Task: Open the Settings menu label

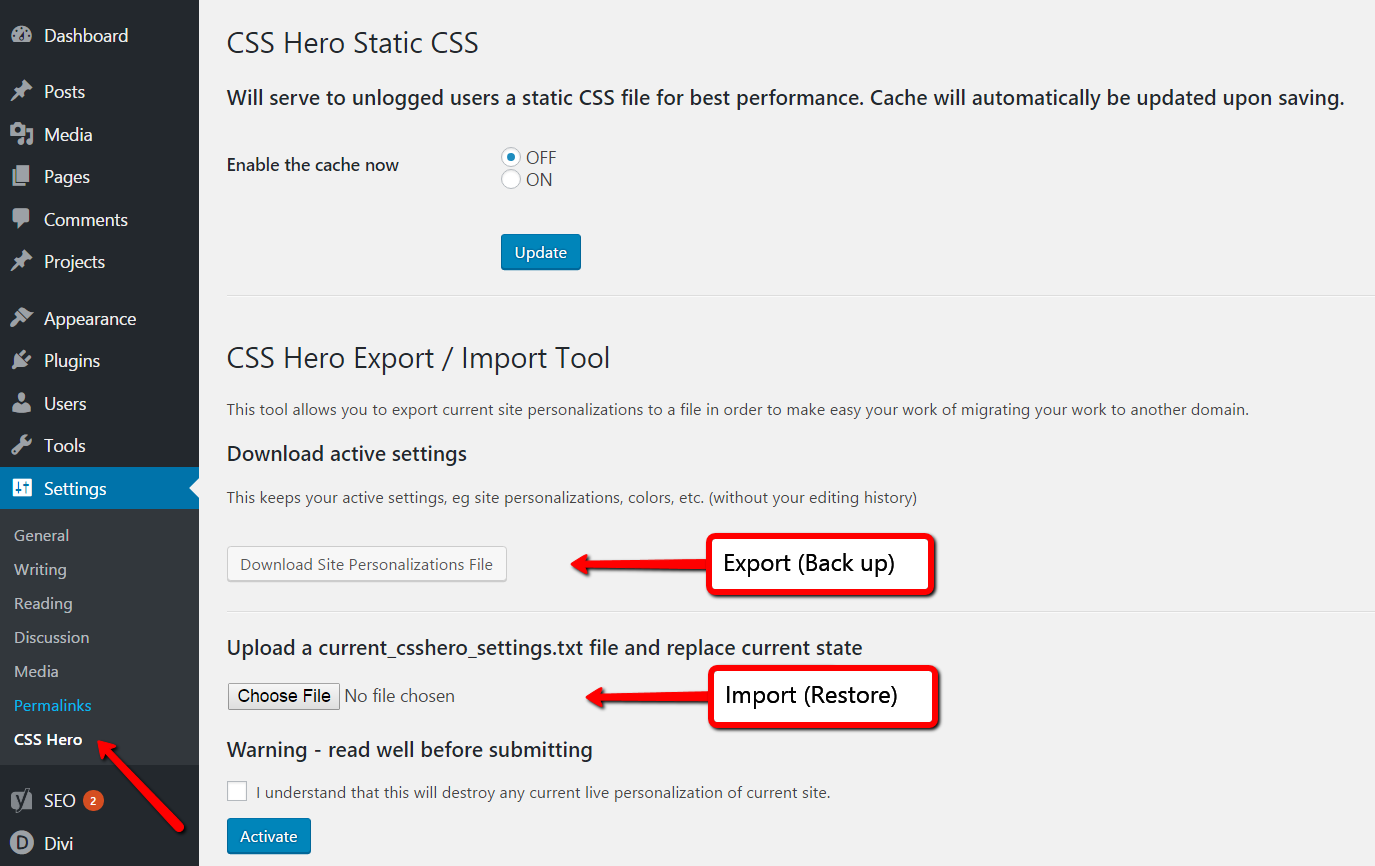Action: tap(75, 488)
